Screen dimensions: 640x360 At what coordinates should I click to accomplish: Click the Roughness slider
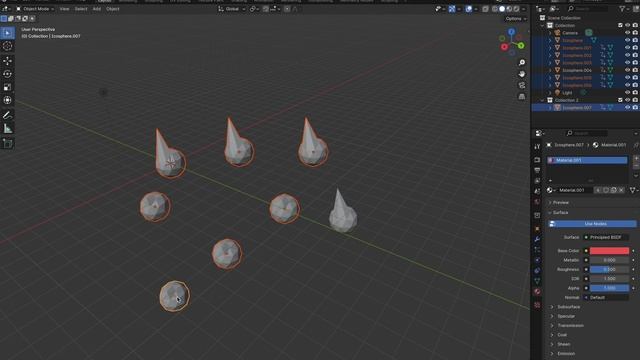(609, 269)
